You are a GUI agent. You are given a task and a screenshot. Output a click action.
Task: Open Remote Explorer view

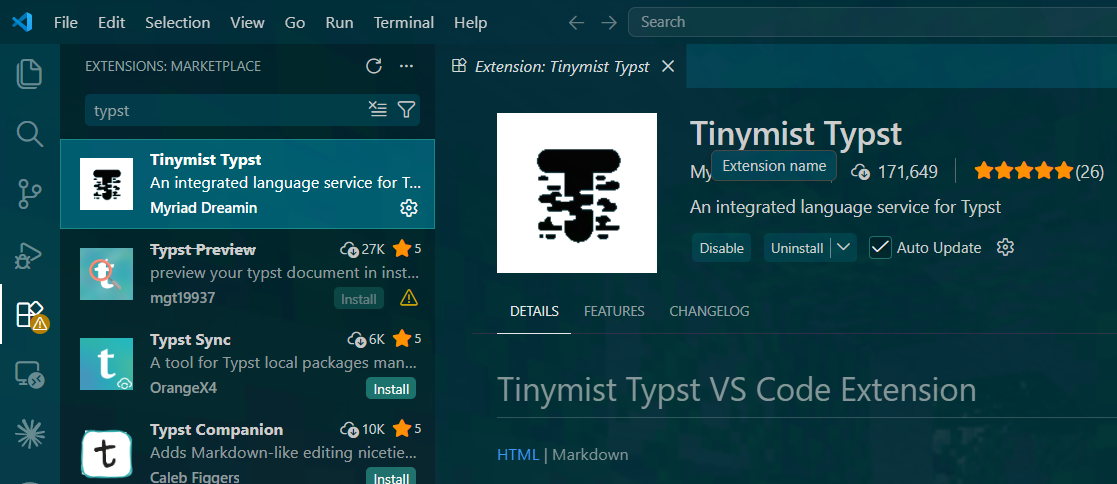[x=30, y=374]
